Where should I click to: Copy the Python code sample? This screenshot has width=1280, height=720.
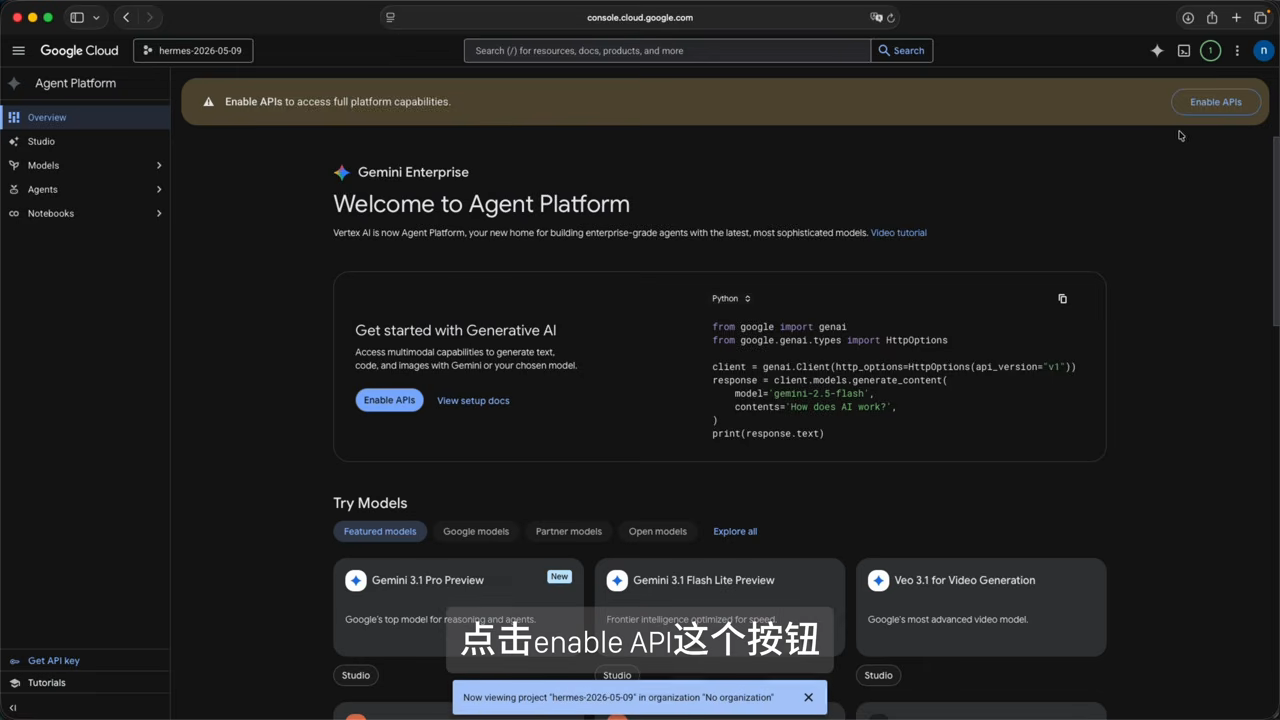[1062, 299]
